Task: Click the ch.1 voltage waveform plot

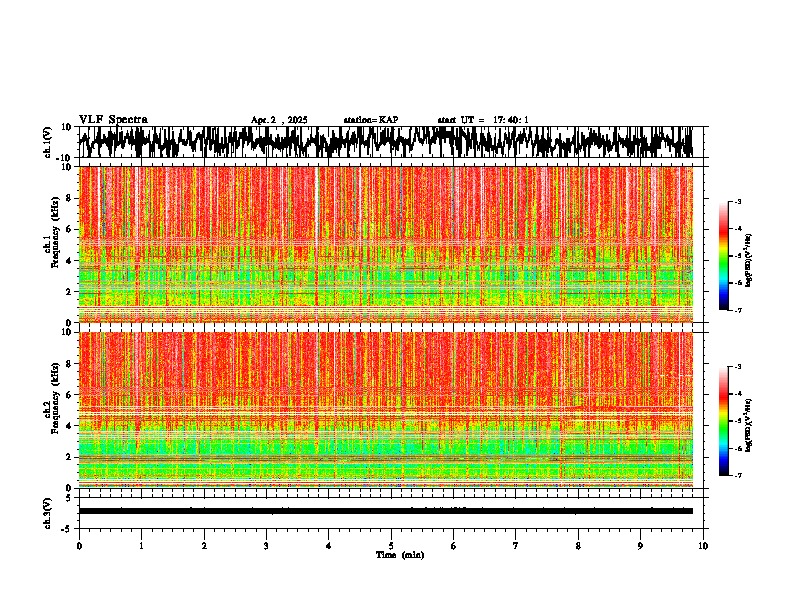Action: click(390, 142)
